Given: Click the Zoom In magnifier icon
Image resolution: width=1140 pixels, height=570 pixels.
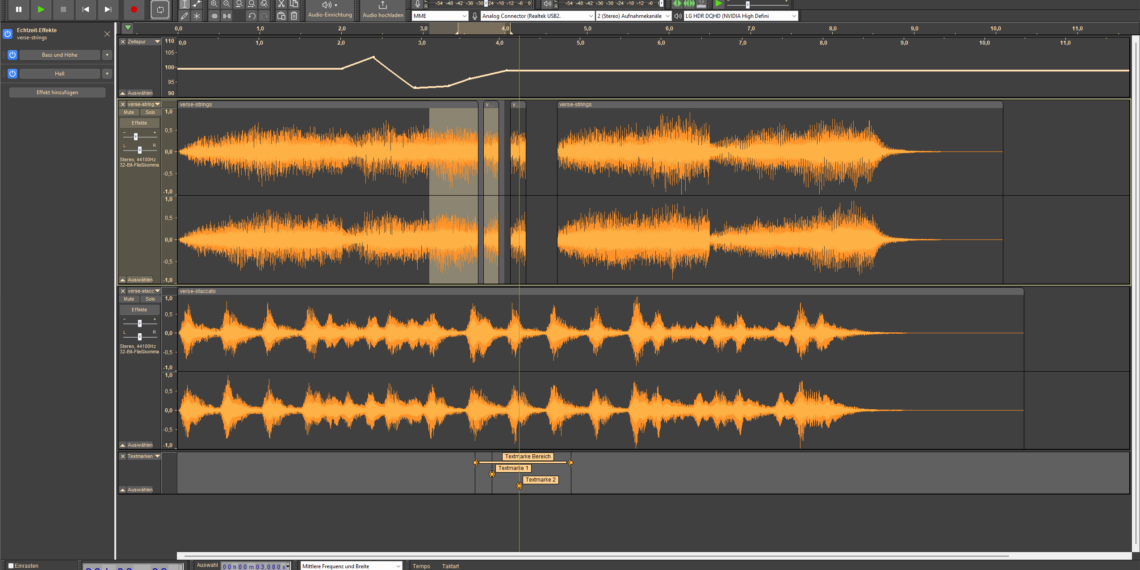Looking at the screenshot, I should coord(214,4).
